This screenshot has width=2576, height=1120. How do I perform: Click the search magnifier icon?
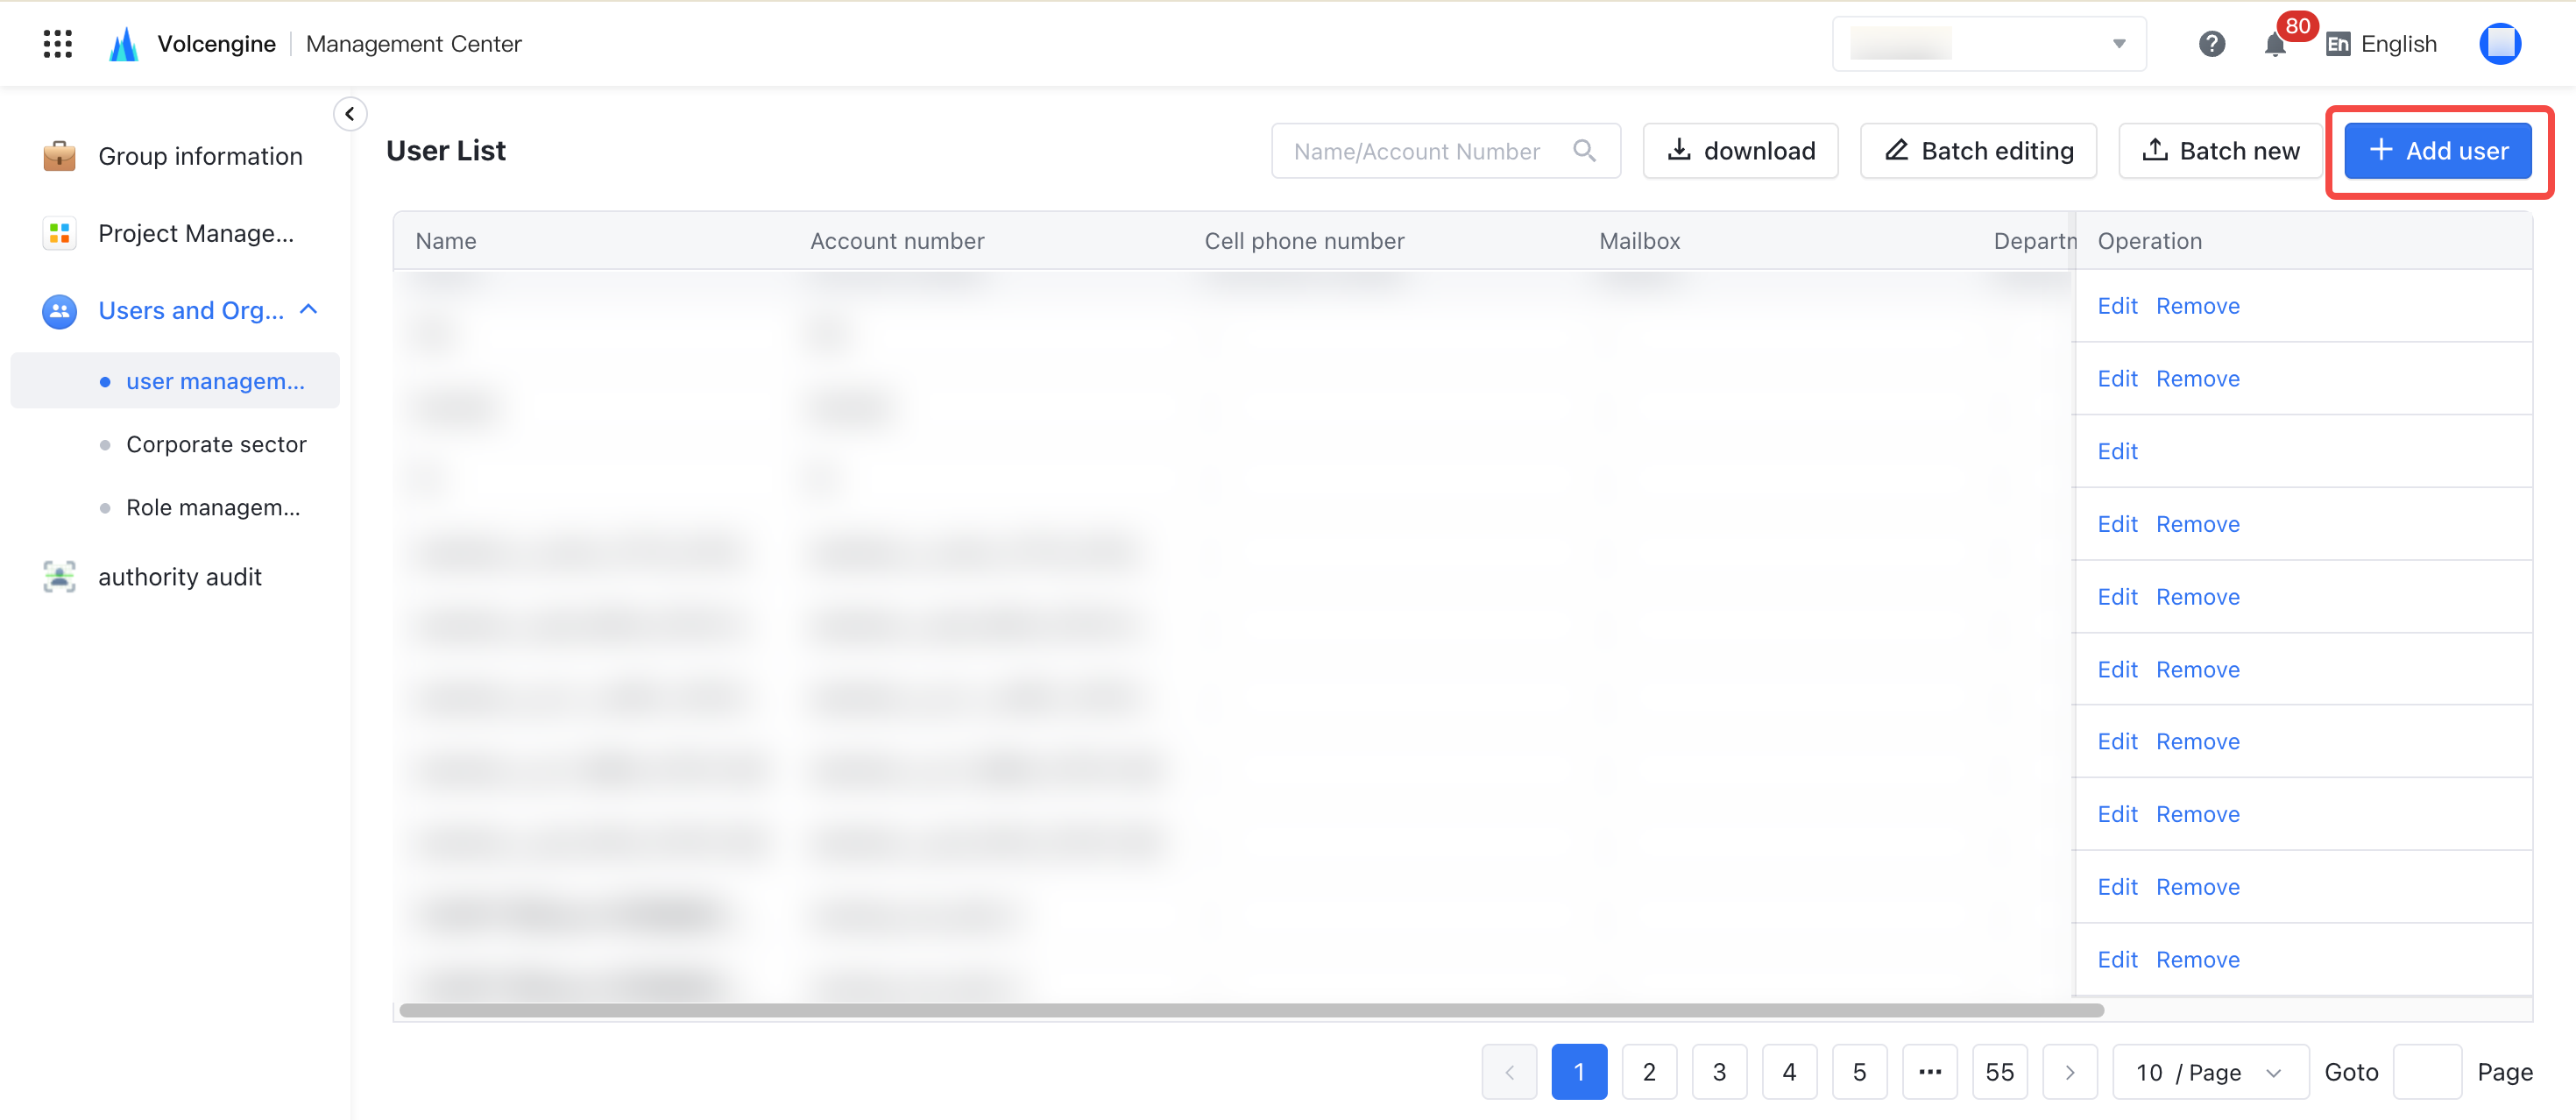click(x=1584, y=151)
